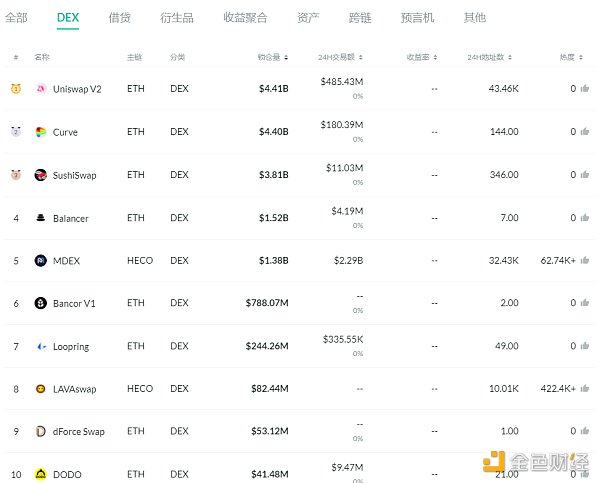Toggle thumbs-up like for LAVAswap row
Viewport: 600px width, 483px height.
pos(586,389)
